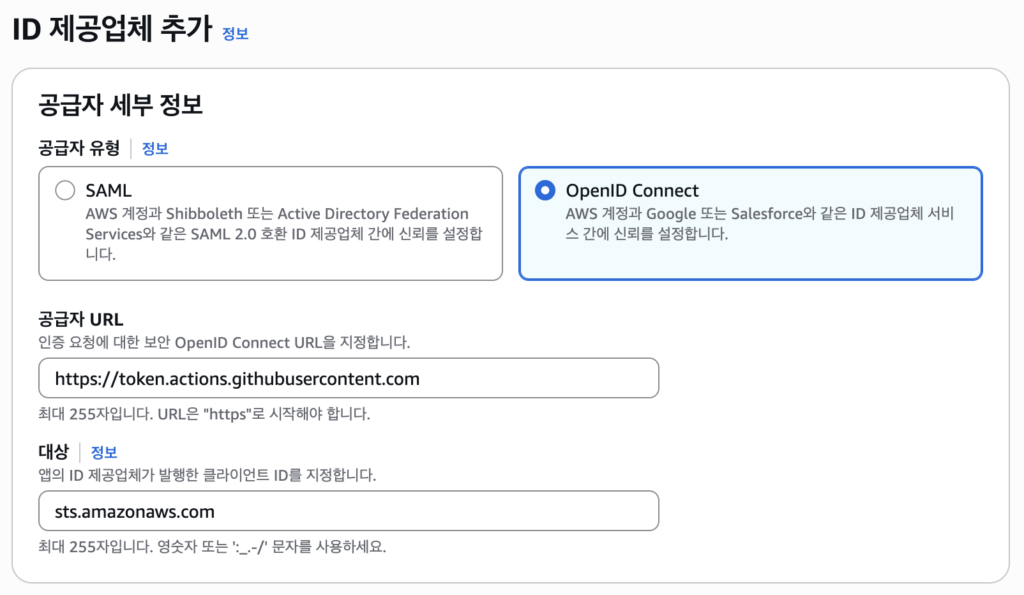Screen dimensions: 1024x595
Task: Click the https URL length hint text
Action: click(204, 414)
